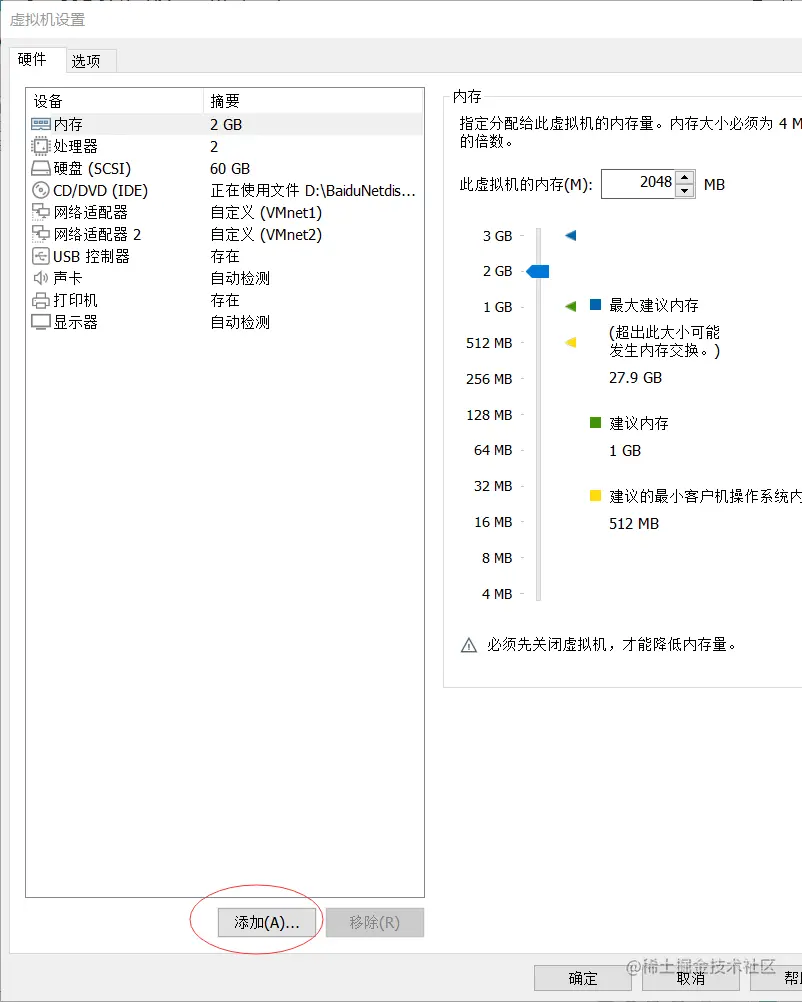The width and height of the screenshot is (802, 1002).
Task: Click the USB controller icon
Action: 40,256
